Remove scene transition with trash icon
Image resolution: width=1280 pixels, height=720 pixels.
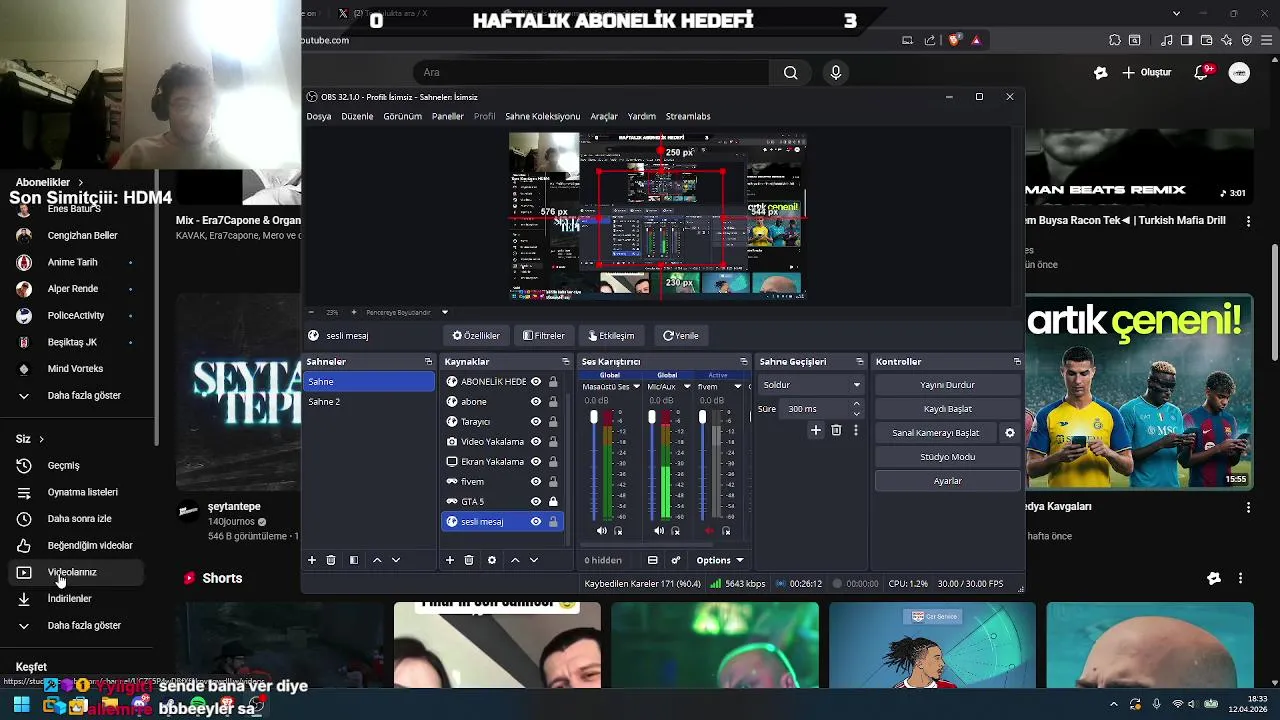(836, 430)
